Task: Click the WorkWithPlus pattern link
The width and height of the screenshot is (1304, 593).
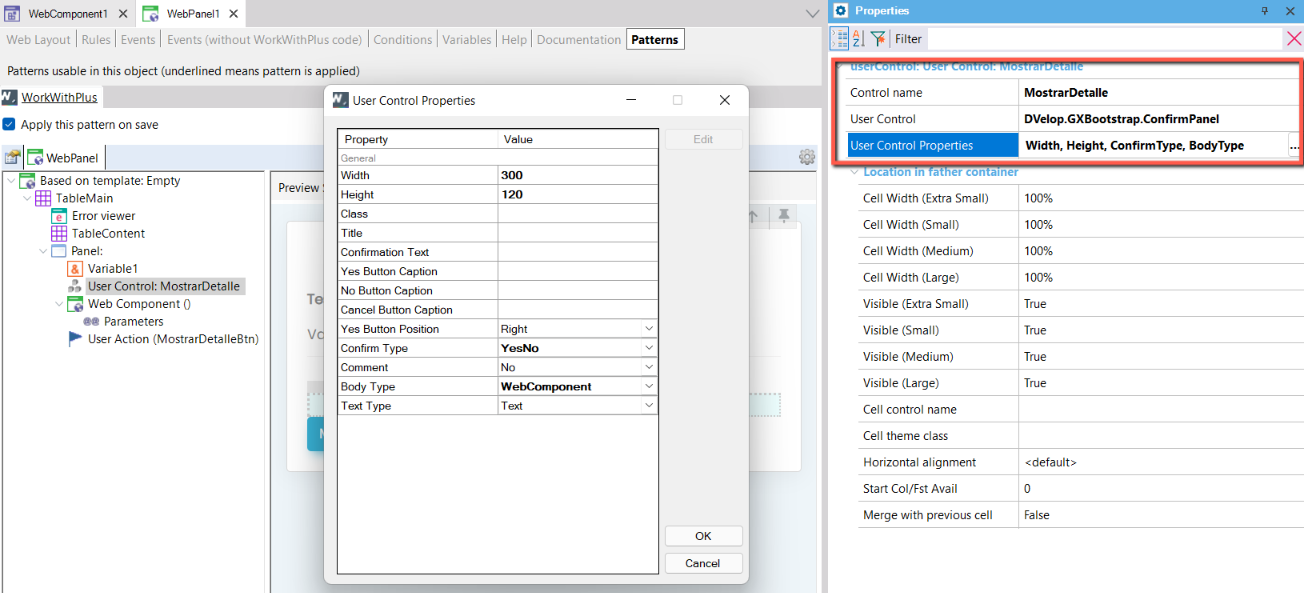Action: click(x=60, y=97)
